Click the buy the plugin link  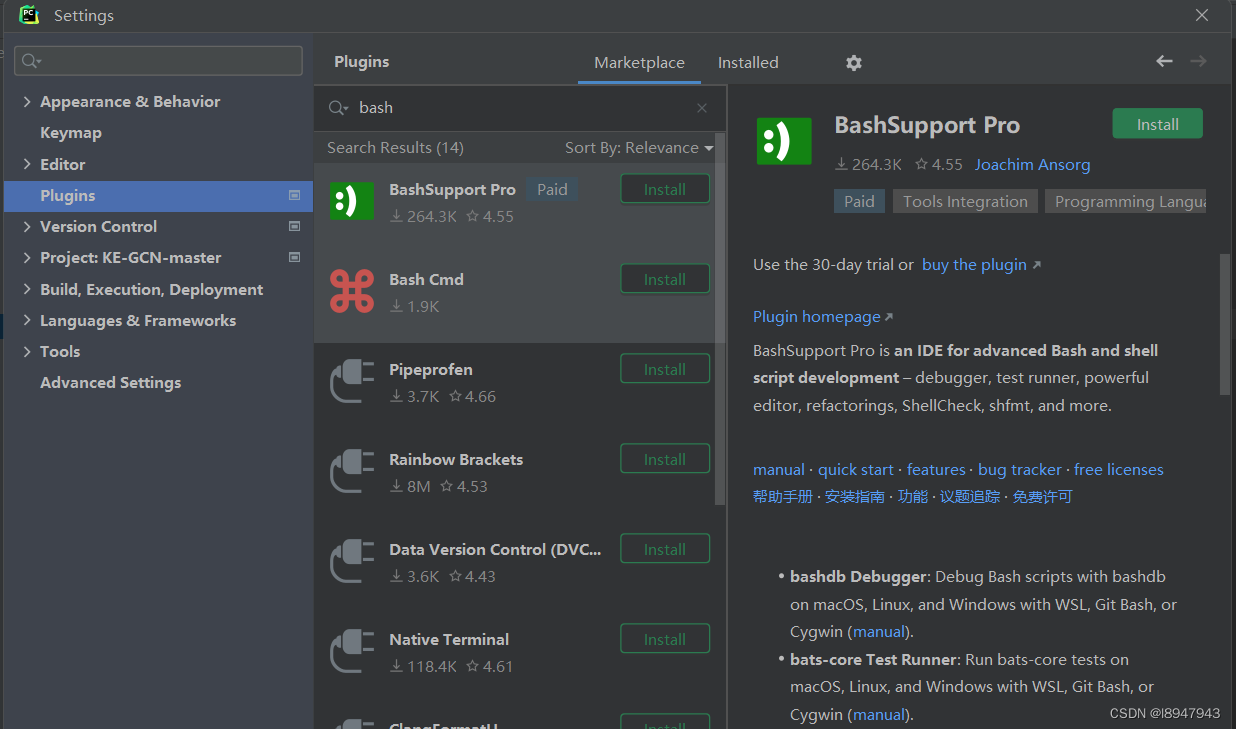click(x=974, y=265)
